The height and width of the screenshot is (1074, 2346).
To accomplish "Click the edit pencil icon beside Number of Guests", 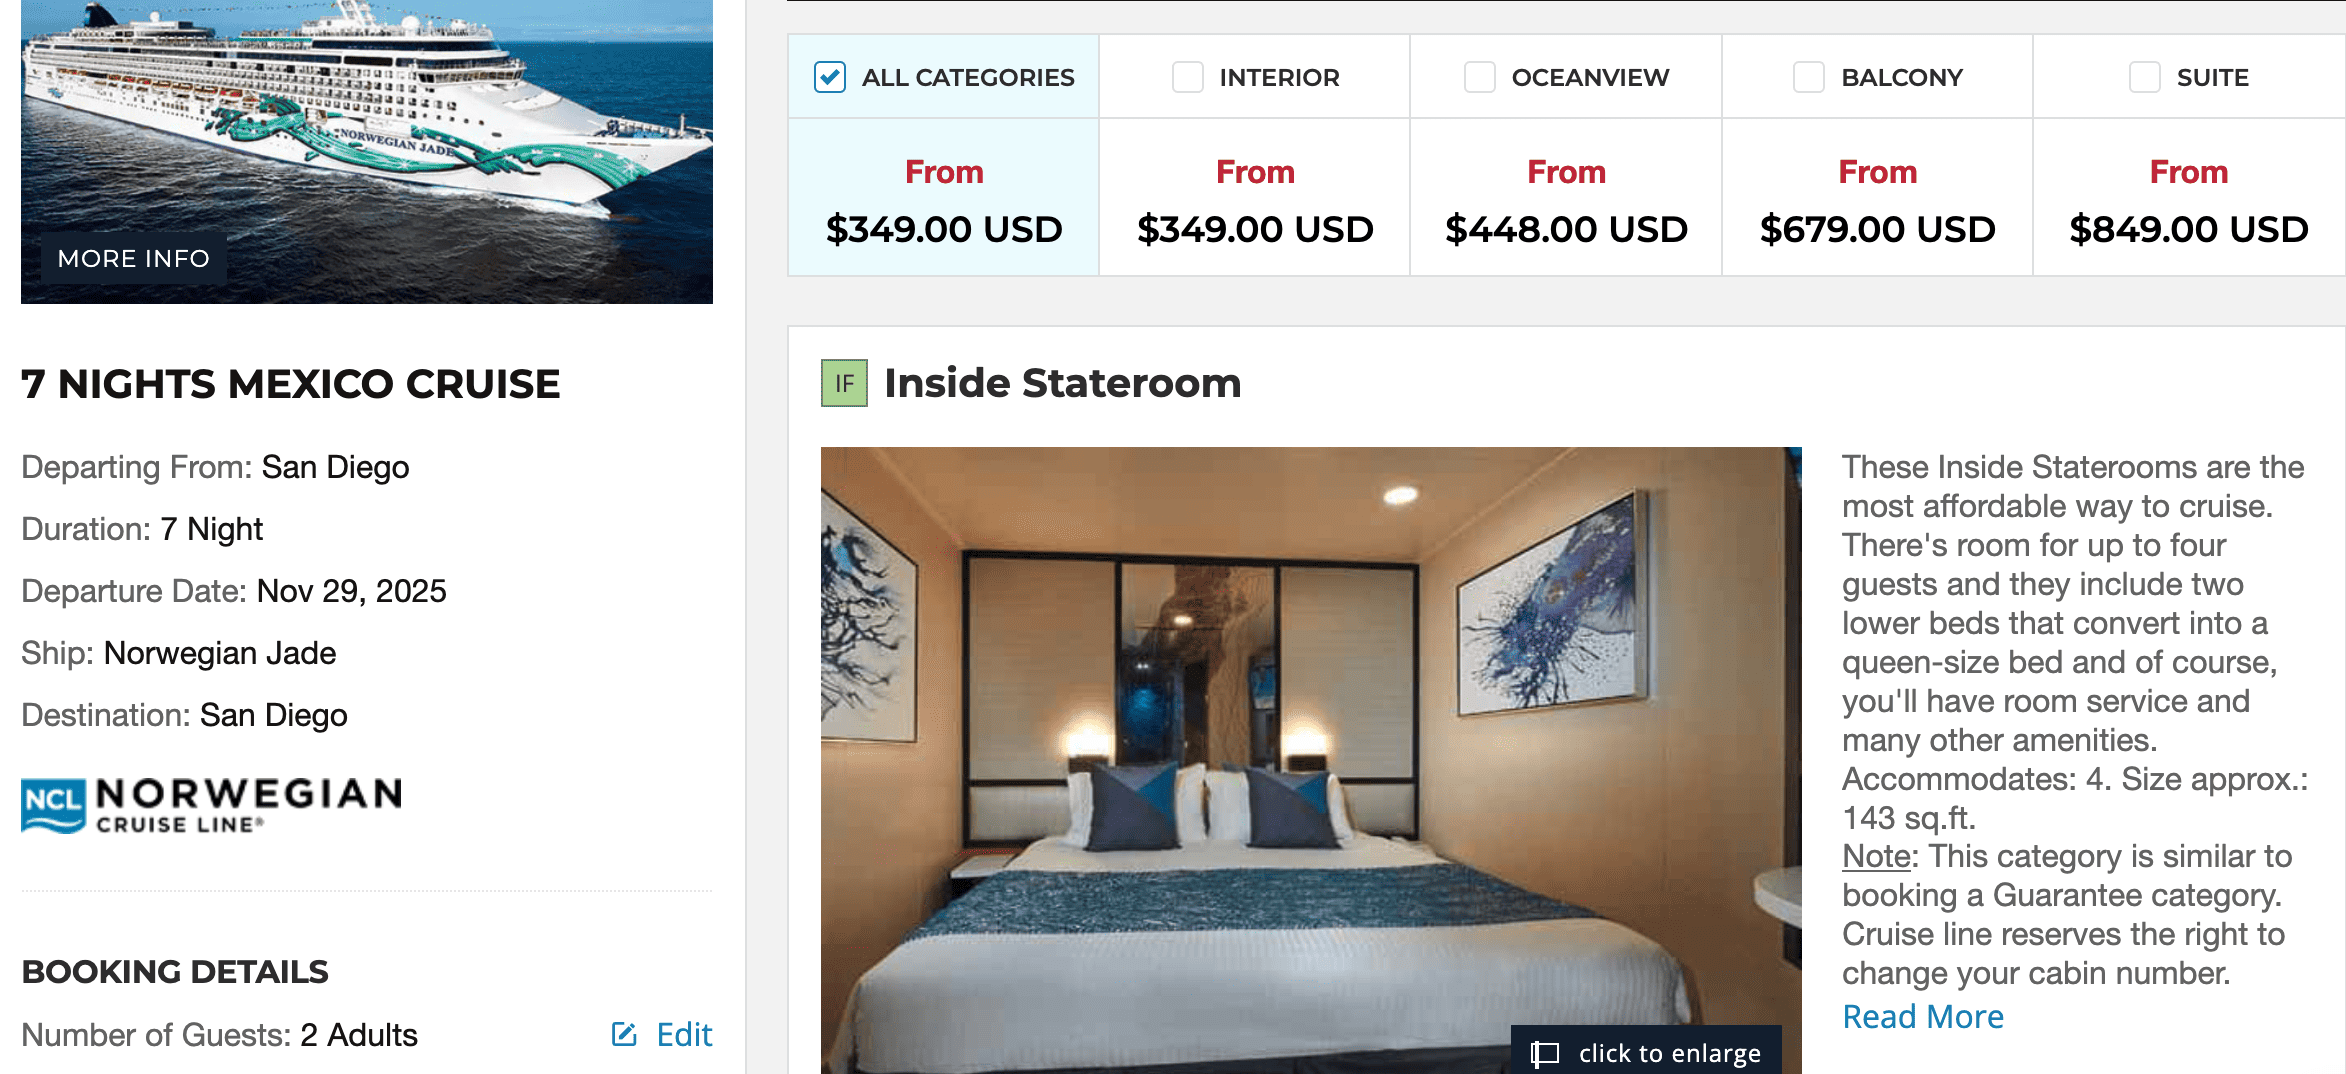I will (624, 1034).
